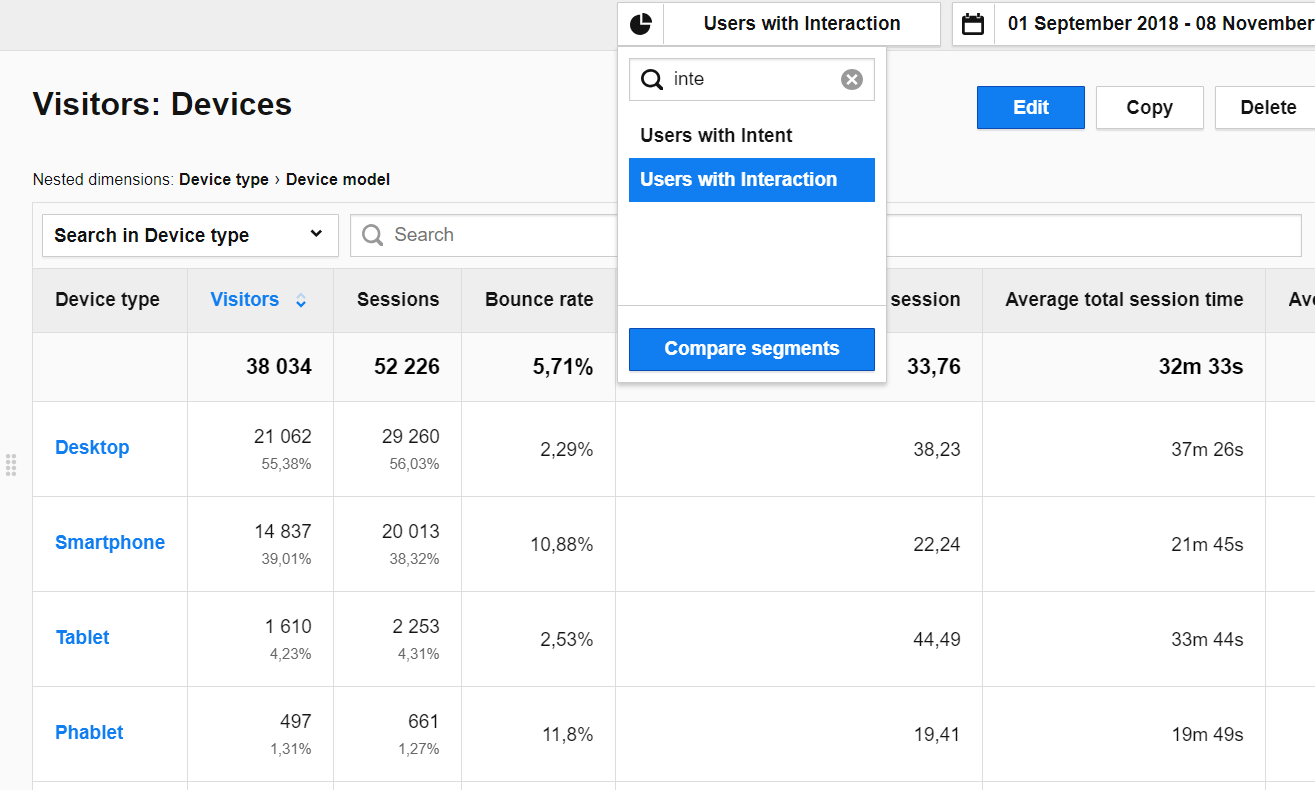Click the Copy button

point(1149,108)
